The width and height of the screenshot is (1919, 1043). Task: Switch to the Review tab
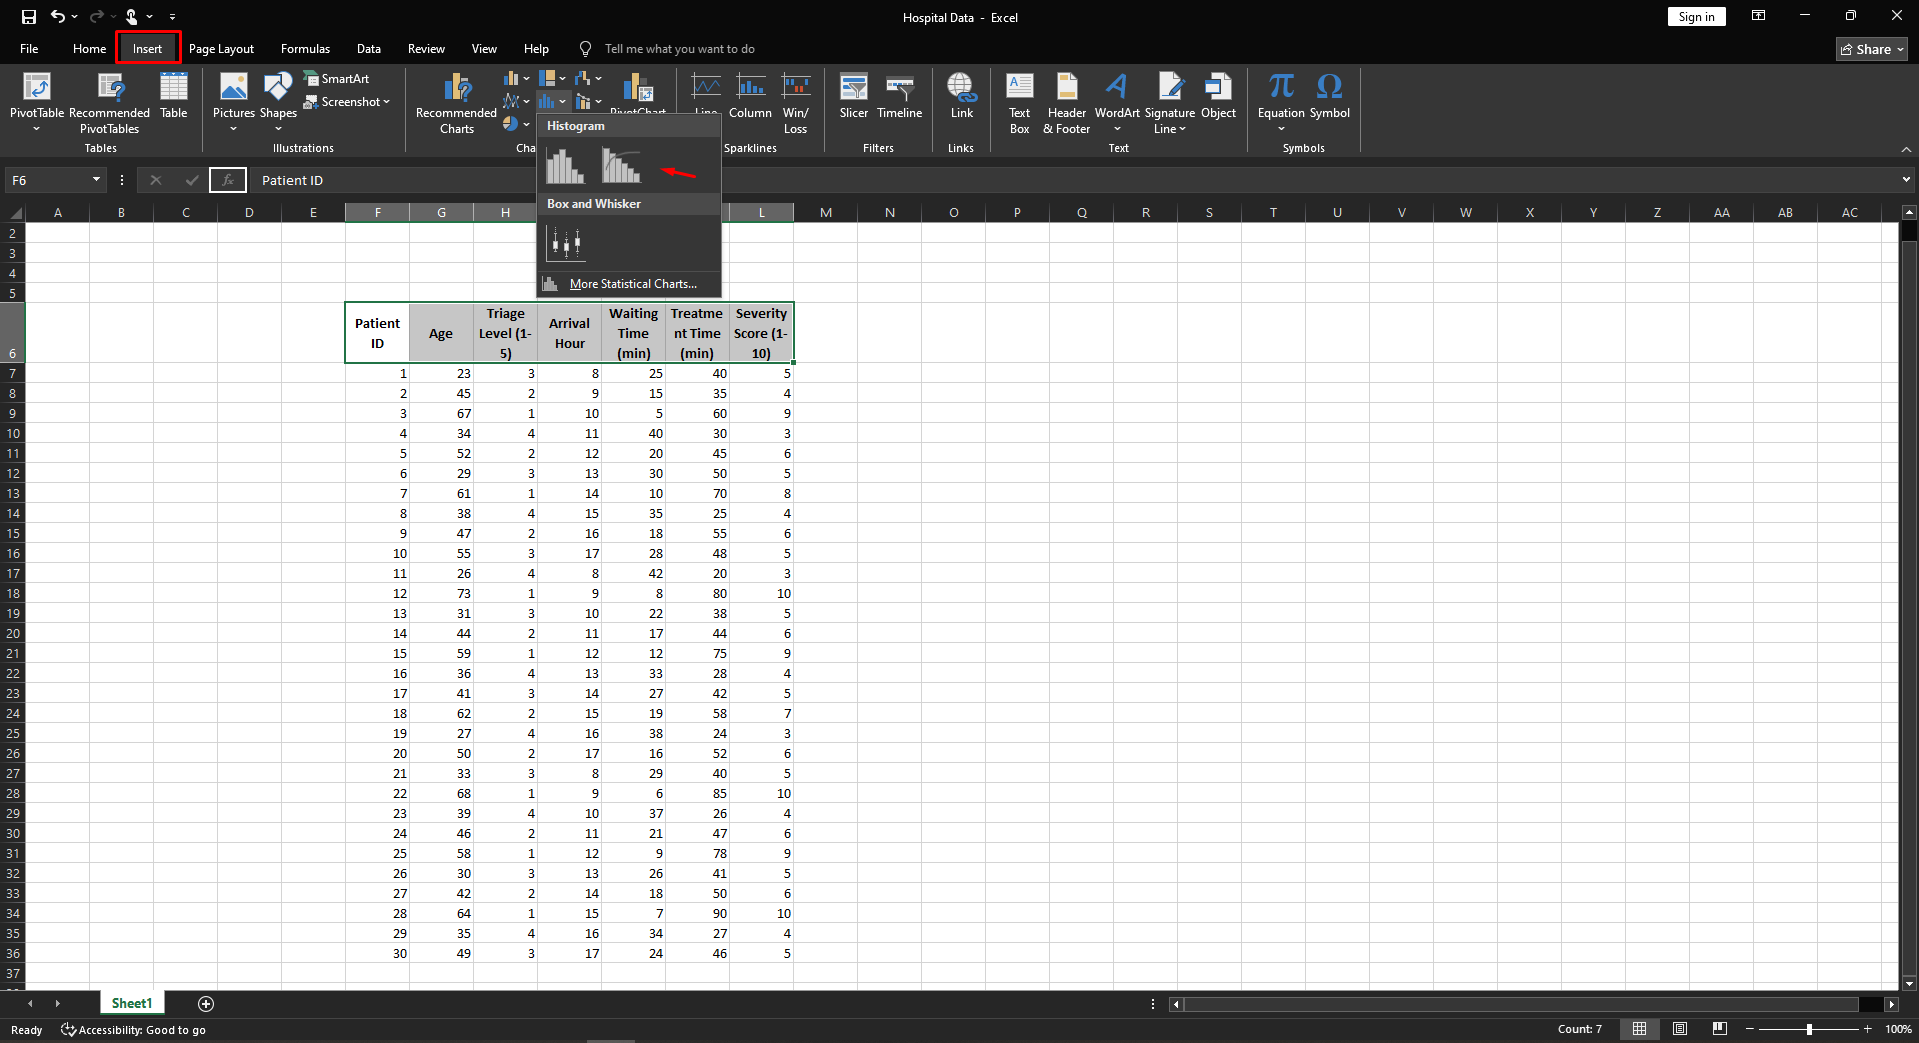426,49
